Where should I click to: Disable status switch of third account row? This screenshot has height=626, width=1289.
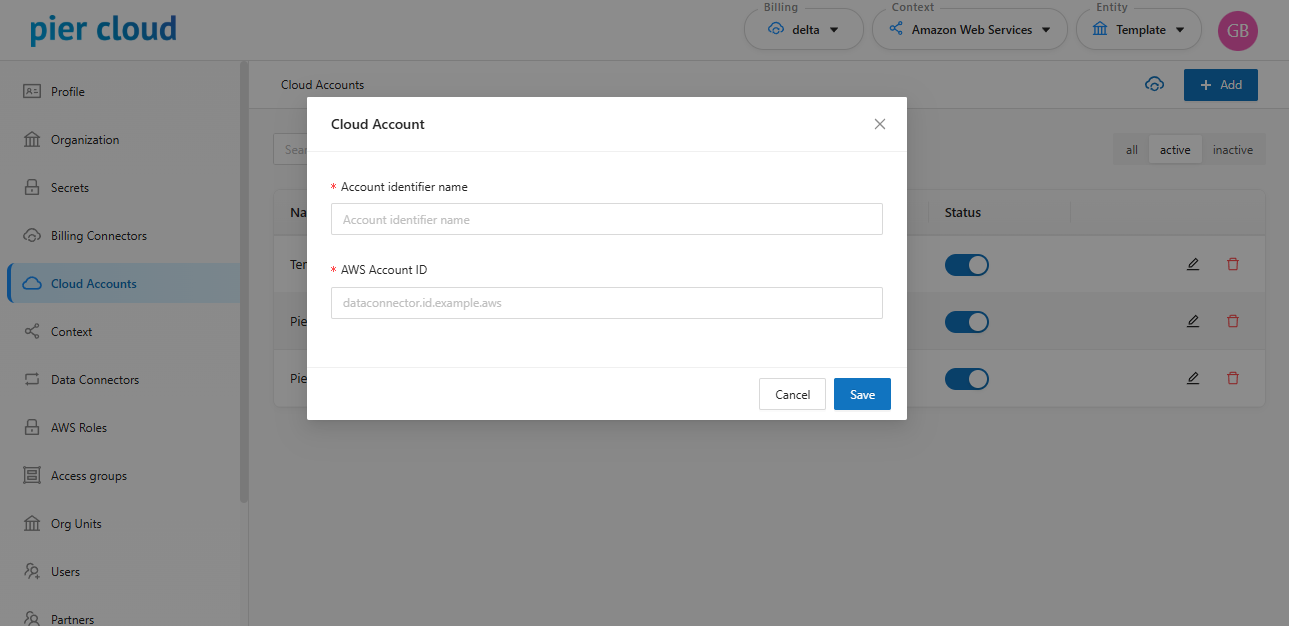pos(966,379)
